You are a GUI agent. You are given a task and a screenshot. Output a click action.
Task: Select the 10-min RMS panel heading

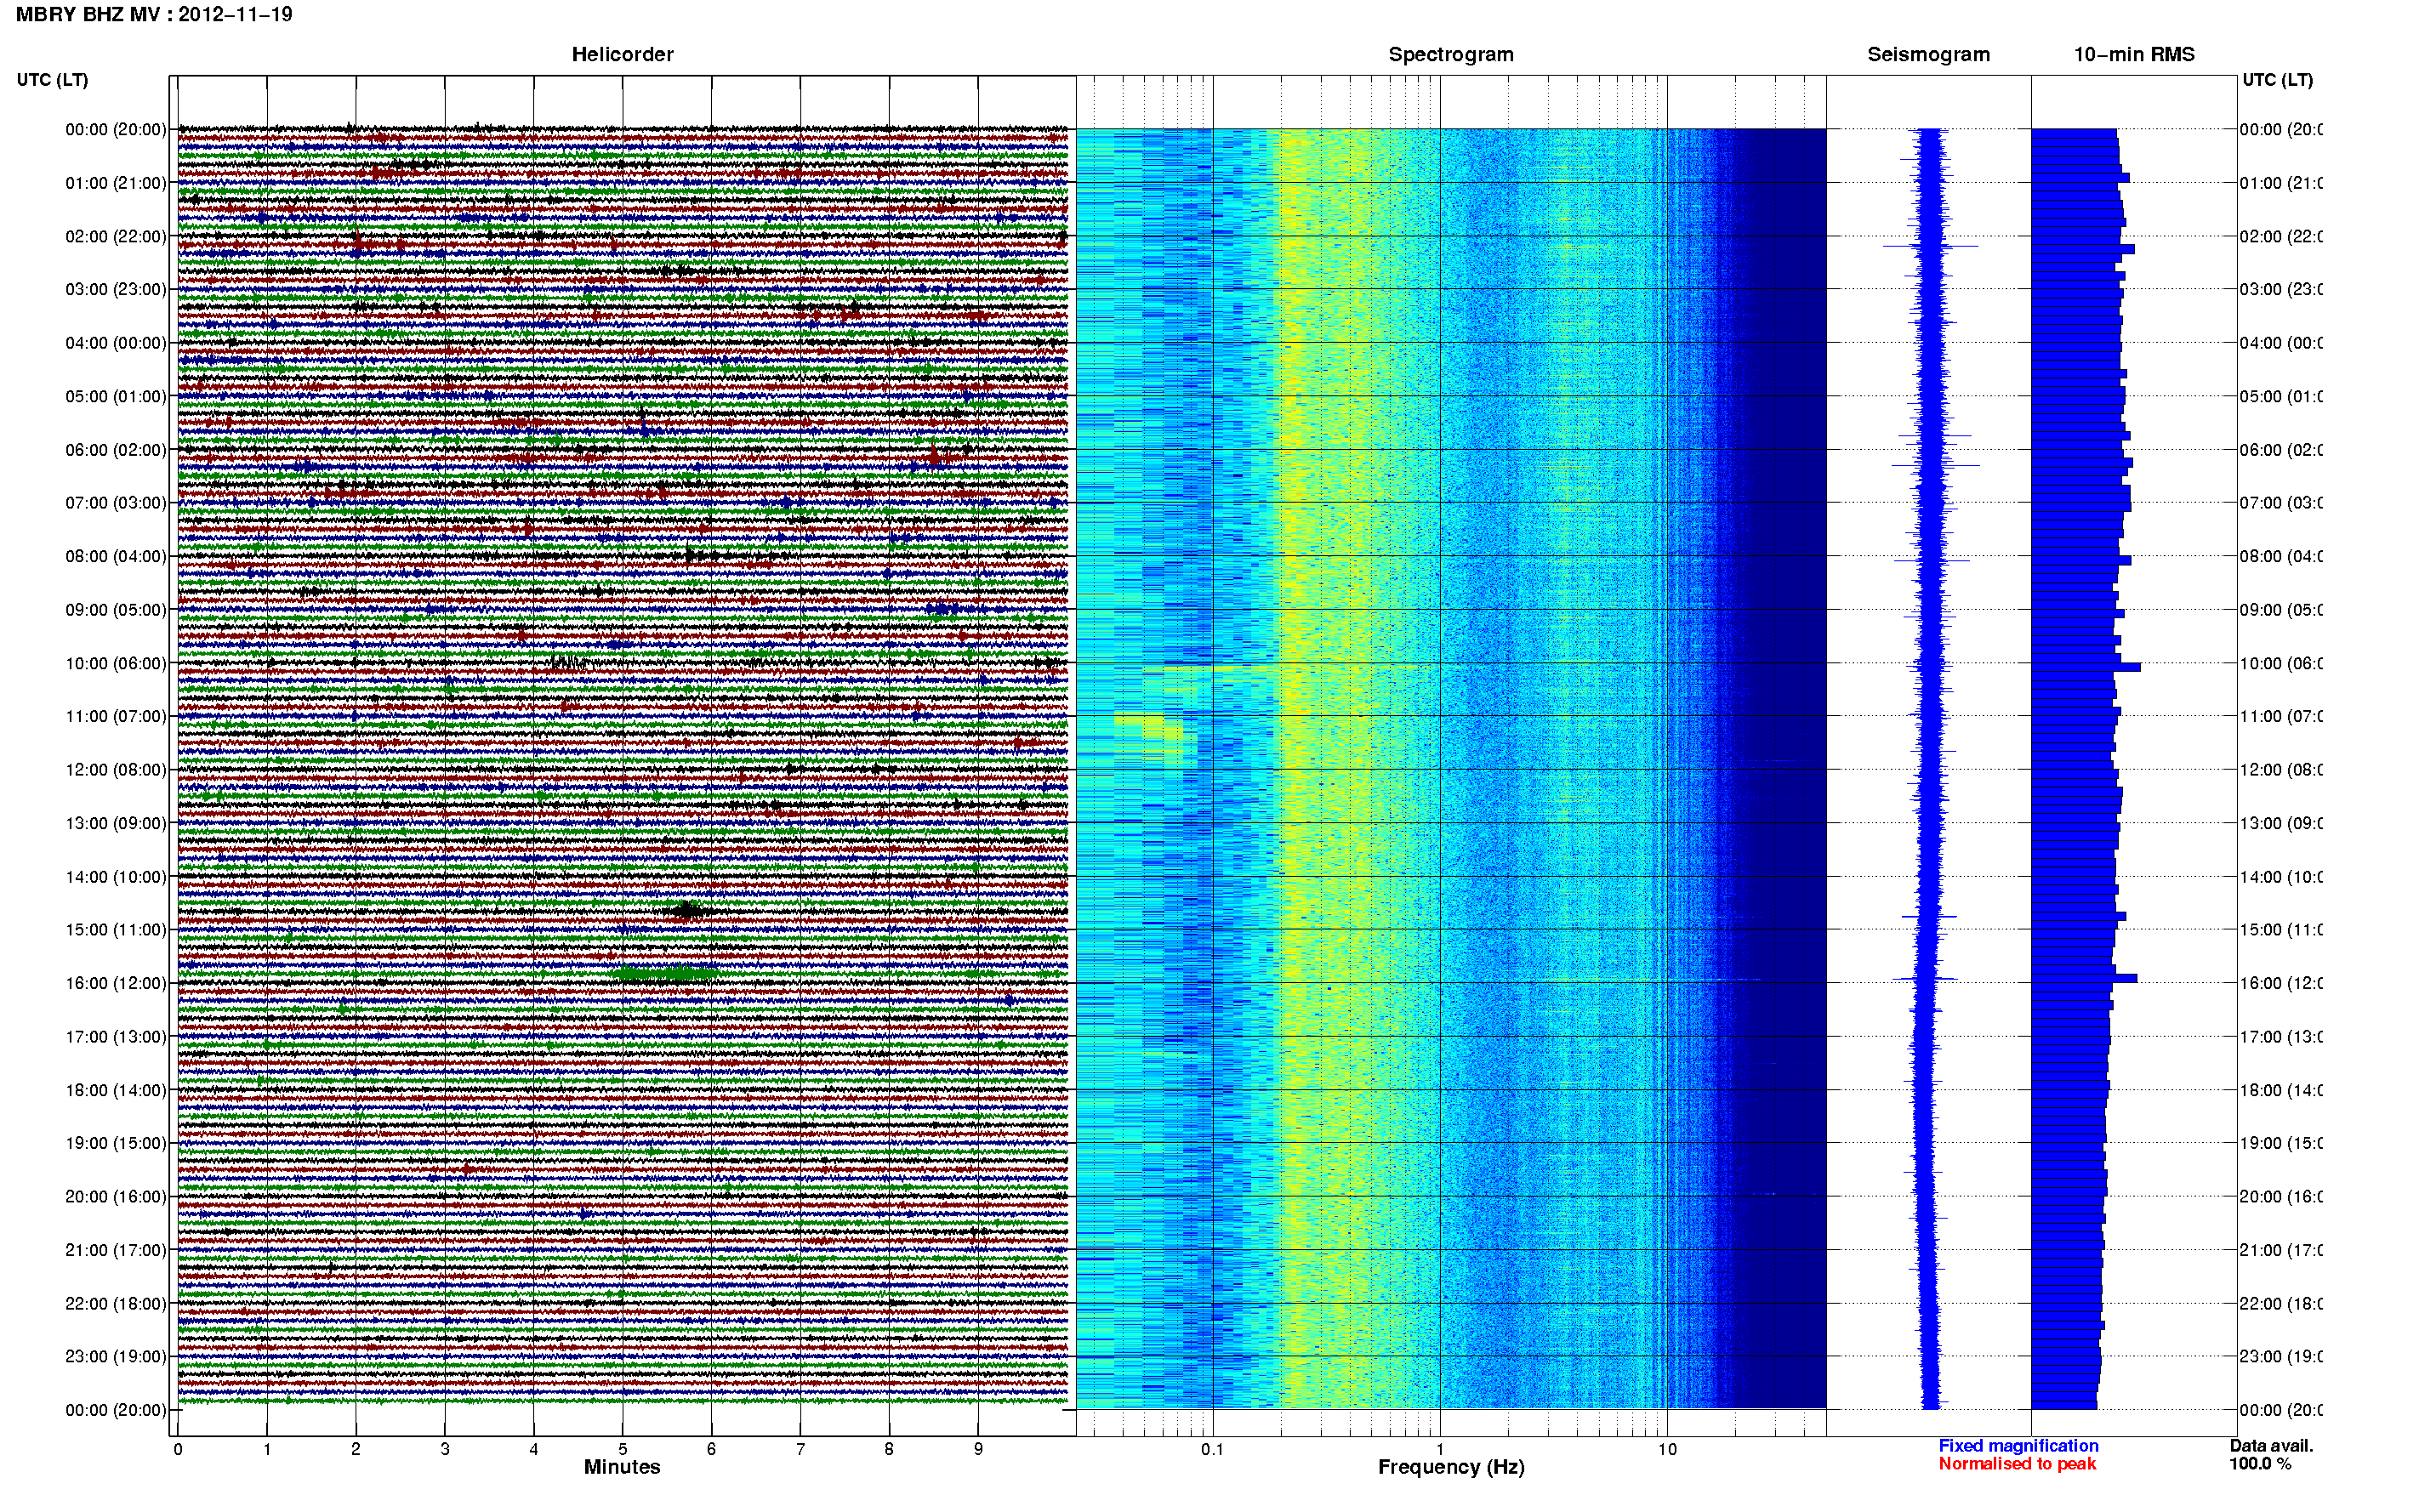(x=2134, y=54)
